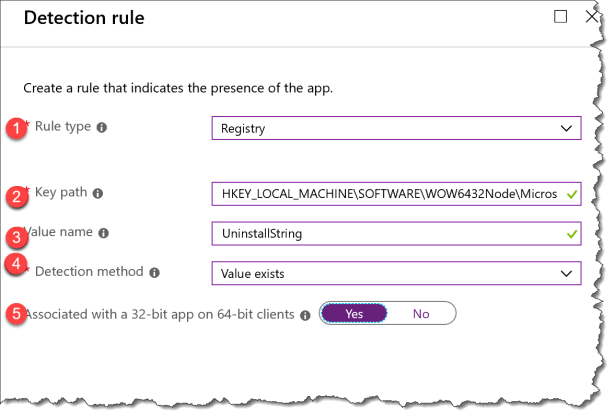
Task: Click green checkmark in Key path field
Action: coord(571,193)
